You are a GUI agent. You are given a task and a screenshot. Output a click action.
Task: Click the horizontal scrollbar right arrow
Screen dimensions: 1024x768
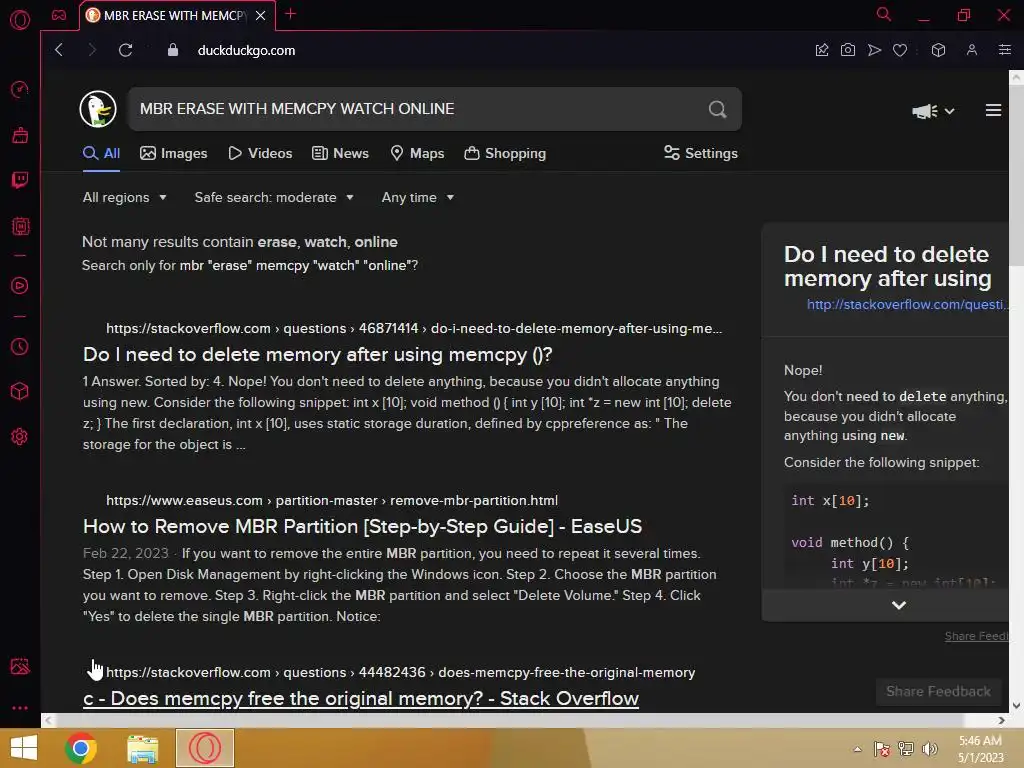1002,720
